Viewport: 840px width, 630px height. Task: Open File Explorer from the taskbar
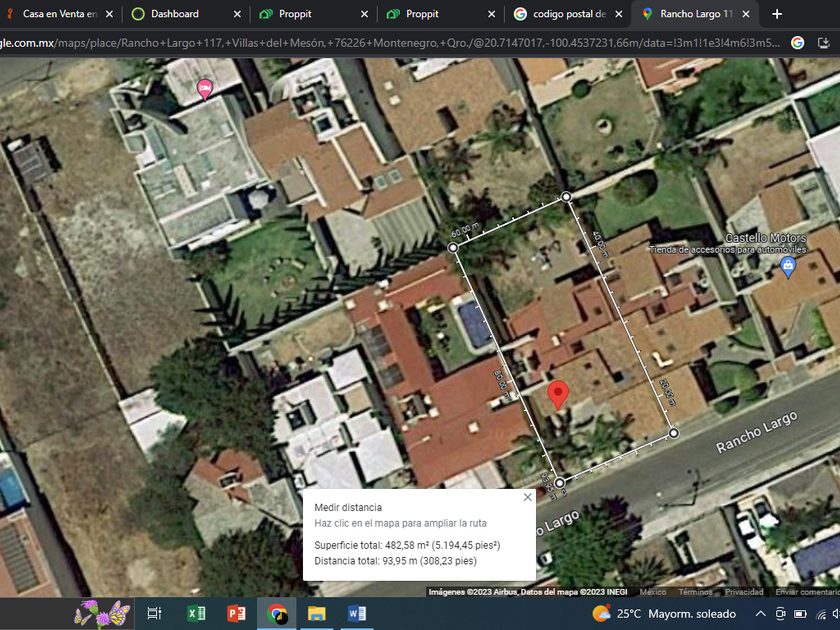pos(317,613)
